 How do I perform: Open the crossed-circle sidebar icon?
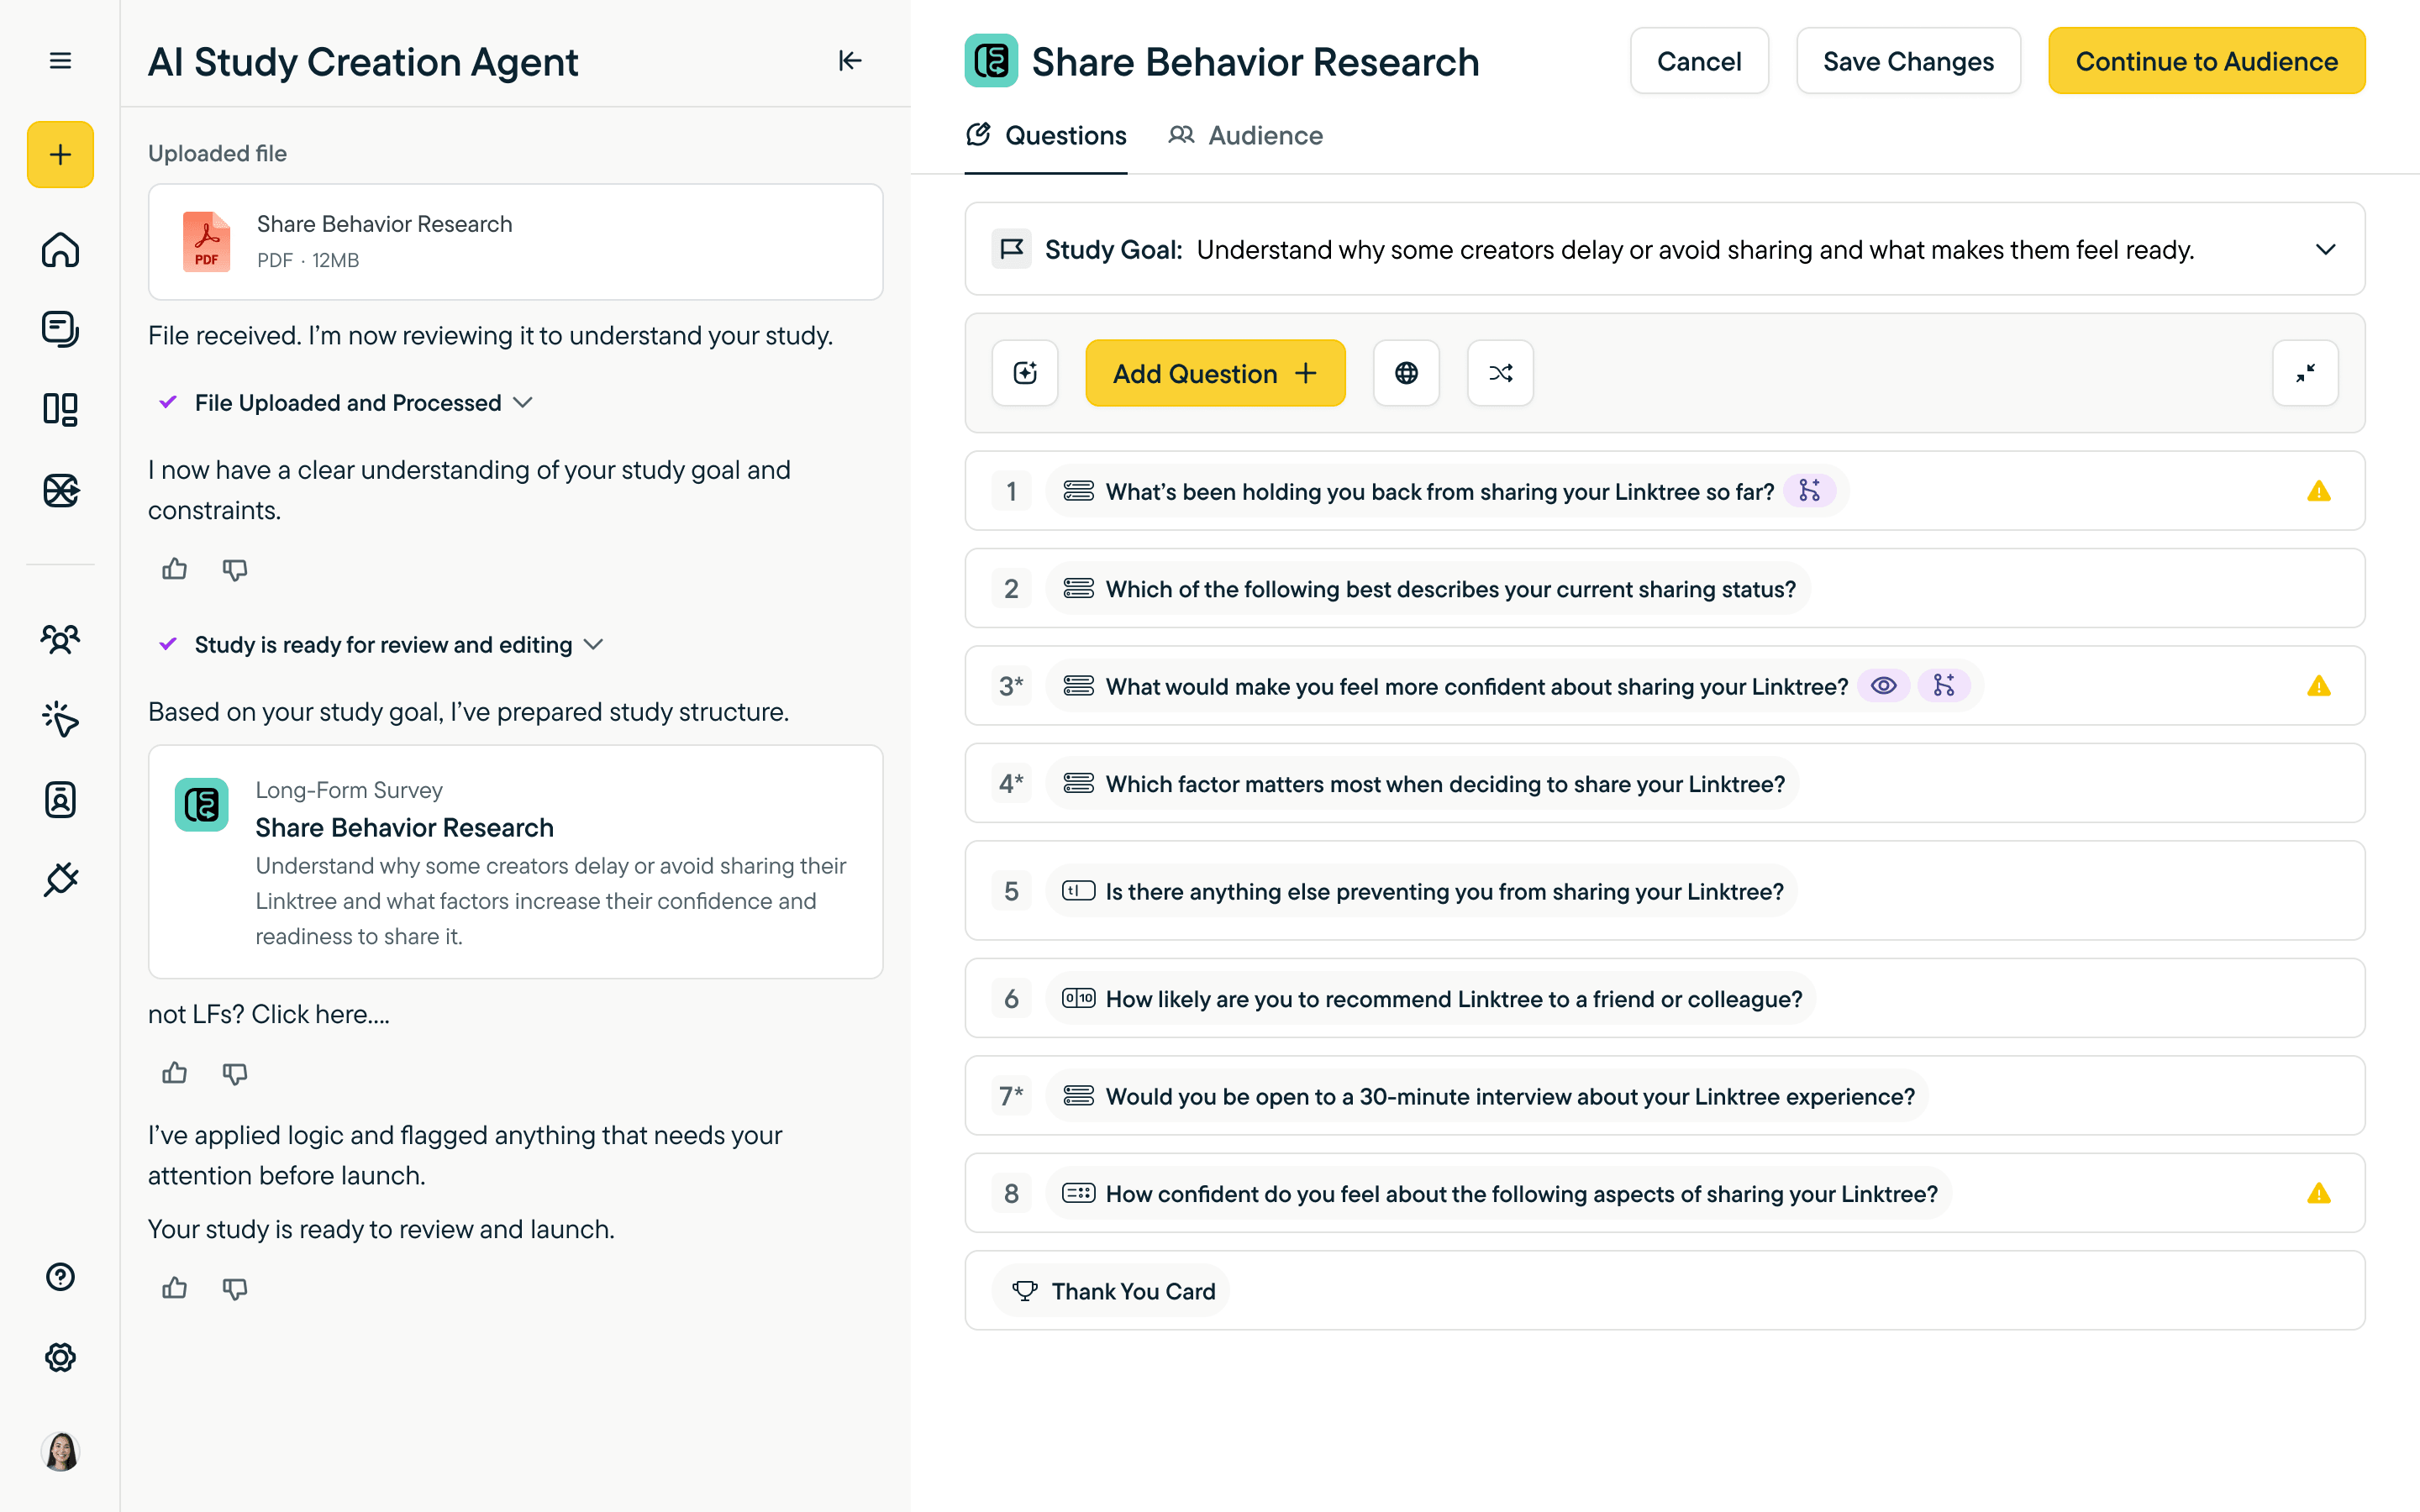point(60,490)
